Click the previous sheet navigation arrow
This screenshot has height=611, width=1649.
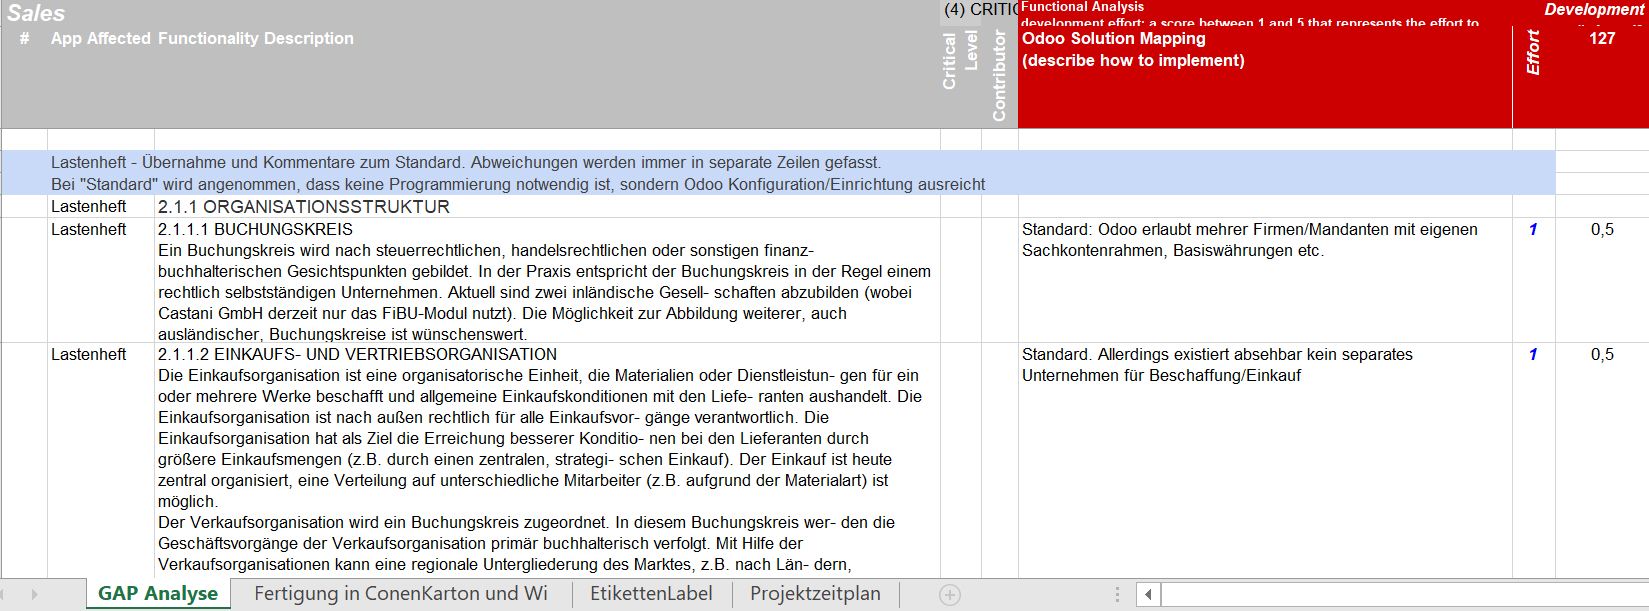[12, 594]
